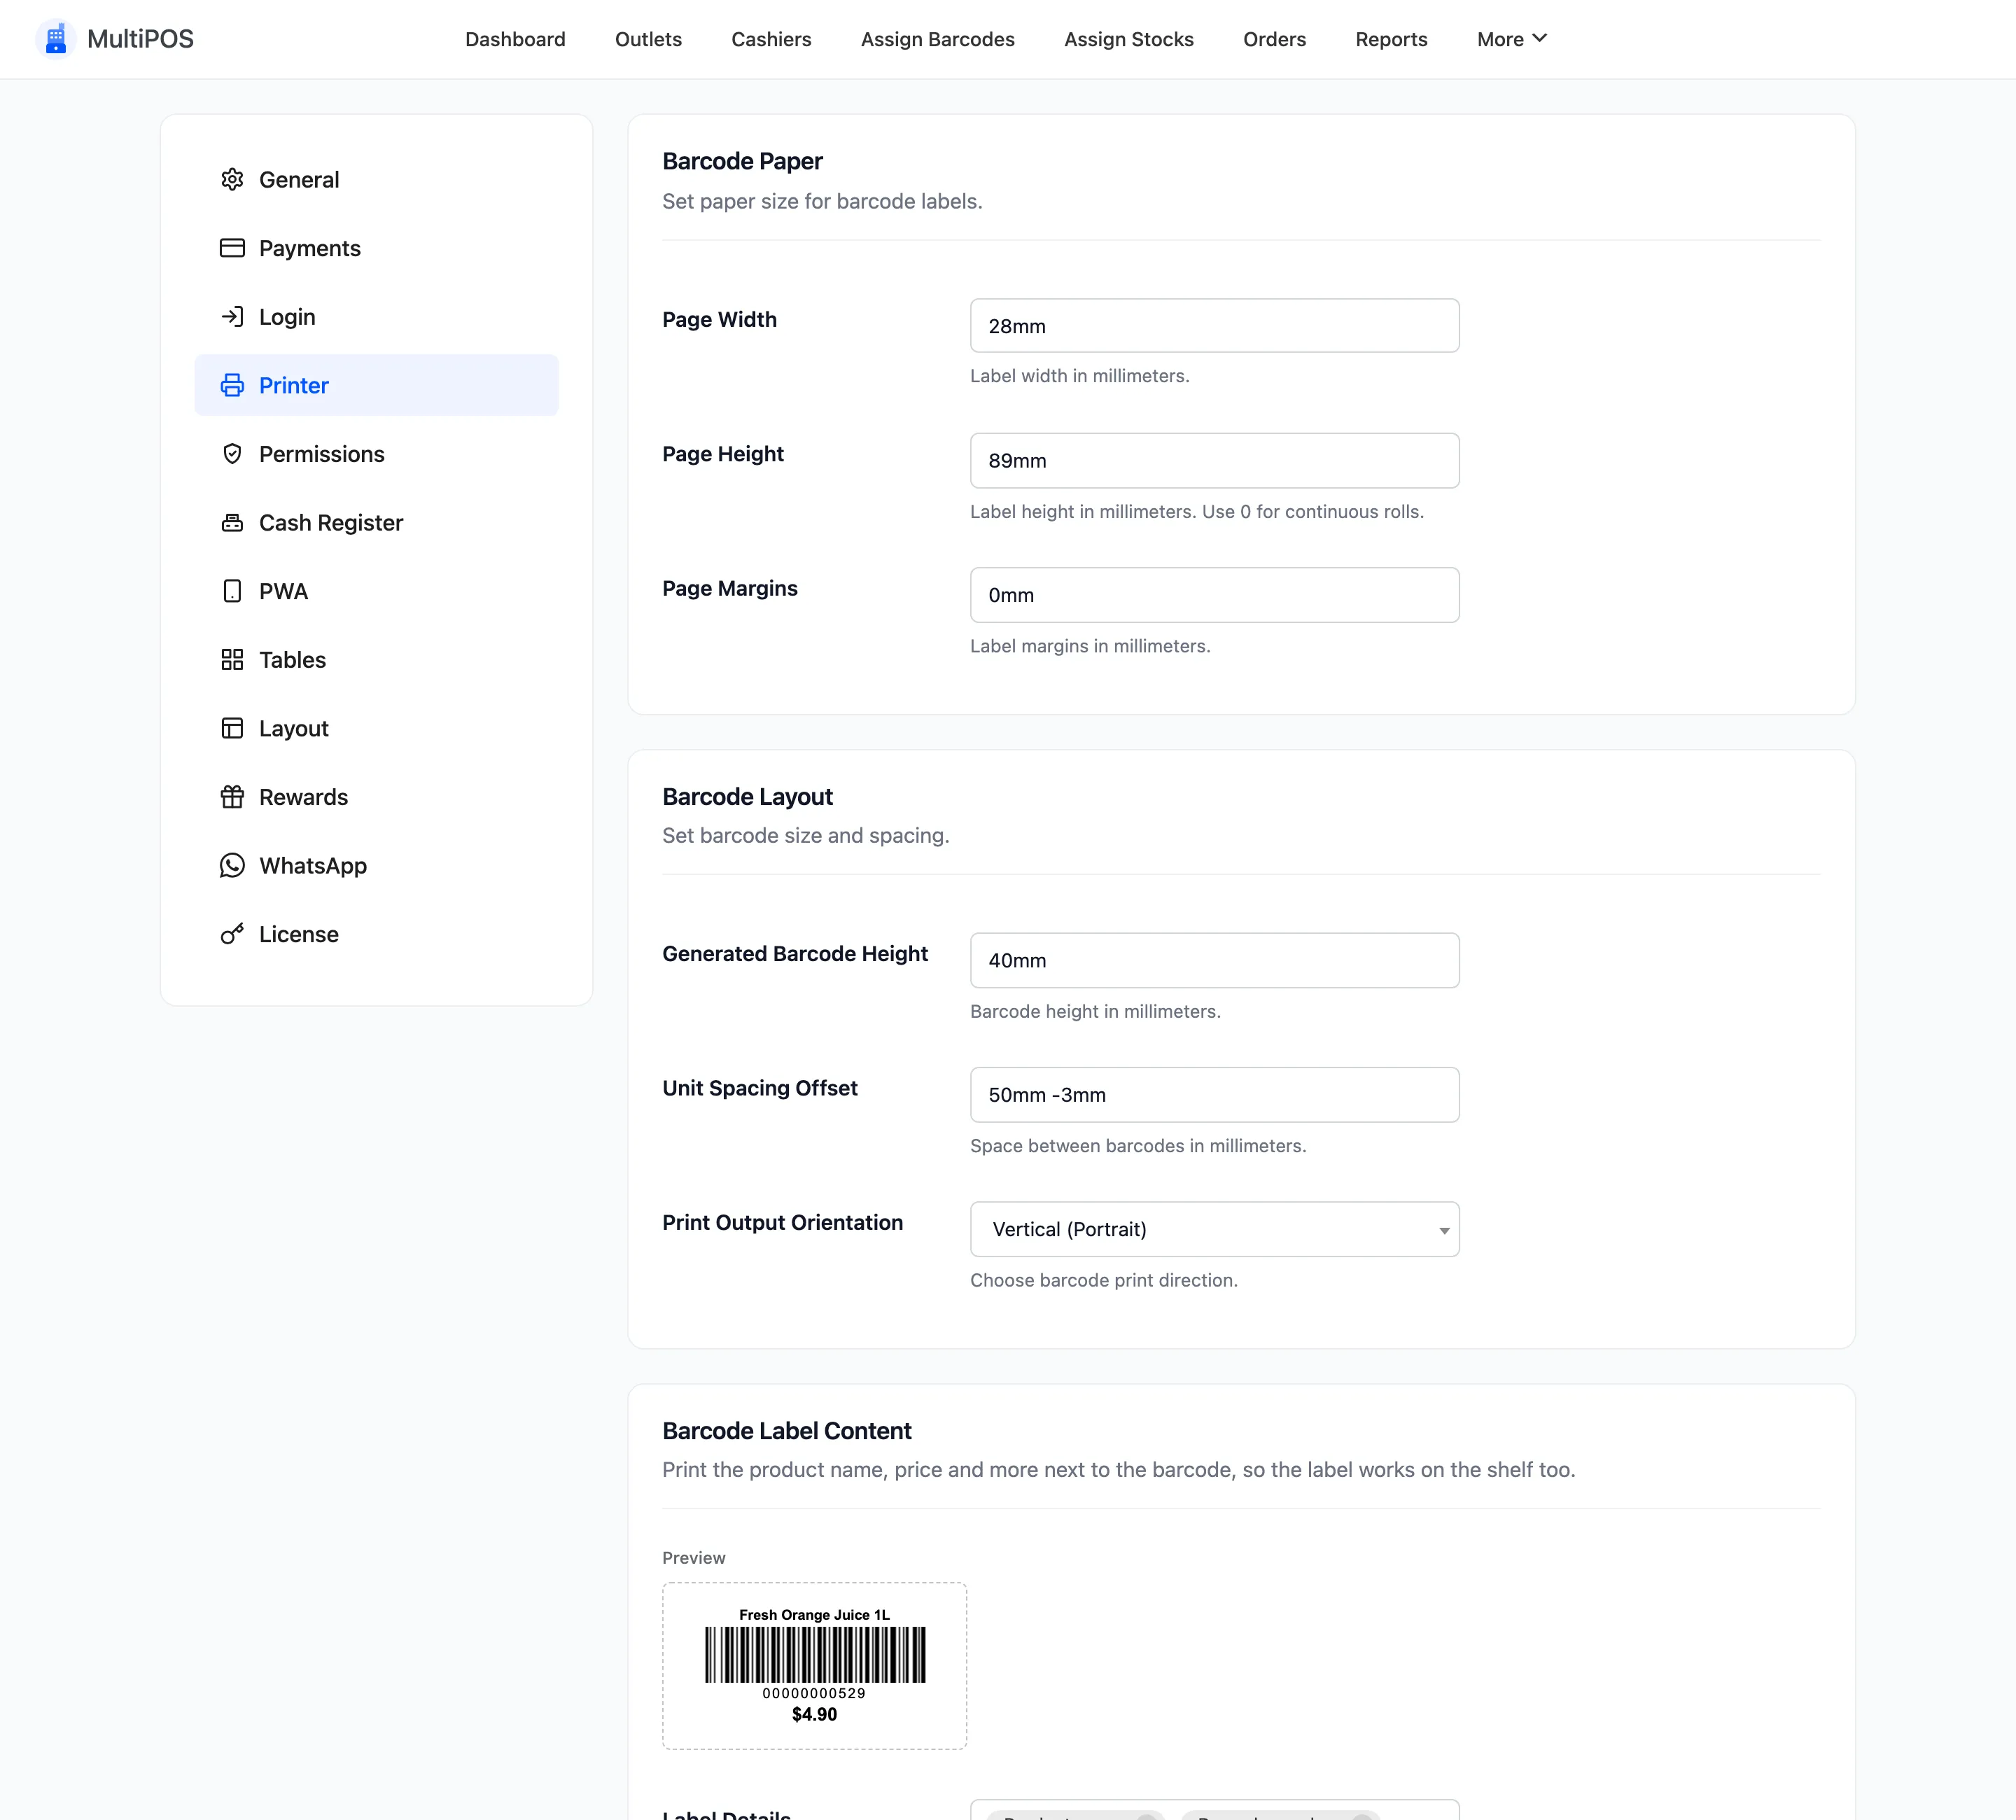The width and height of the screenshot is (2016, 1820).
Task: Open Tables settings
Action: coord(377,660)
